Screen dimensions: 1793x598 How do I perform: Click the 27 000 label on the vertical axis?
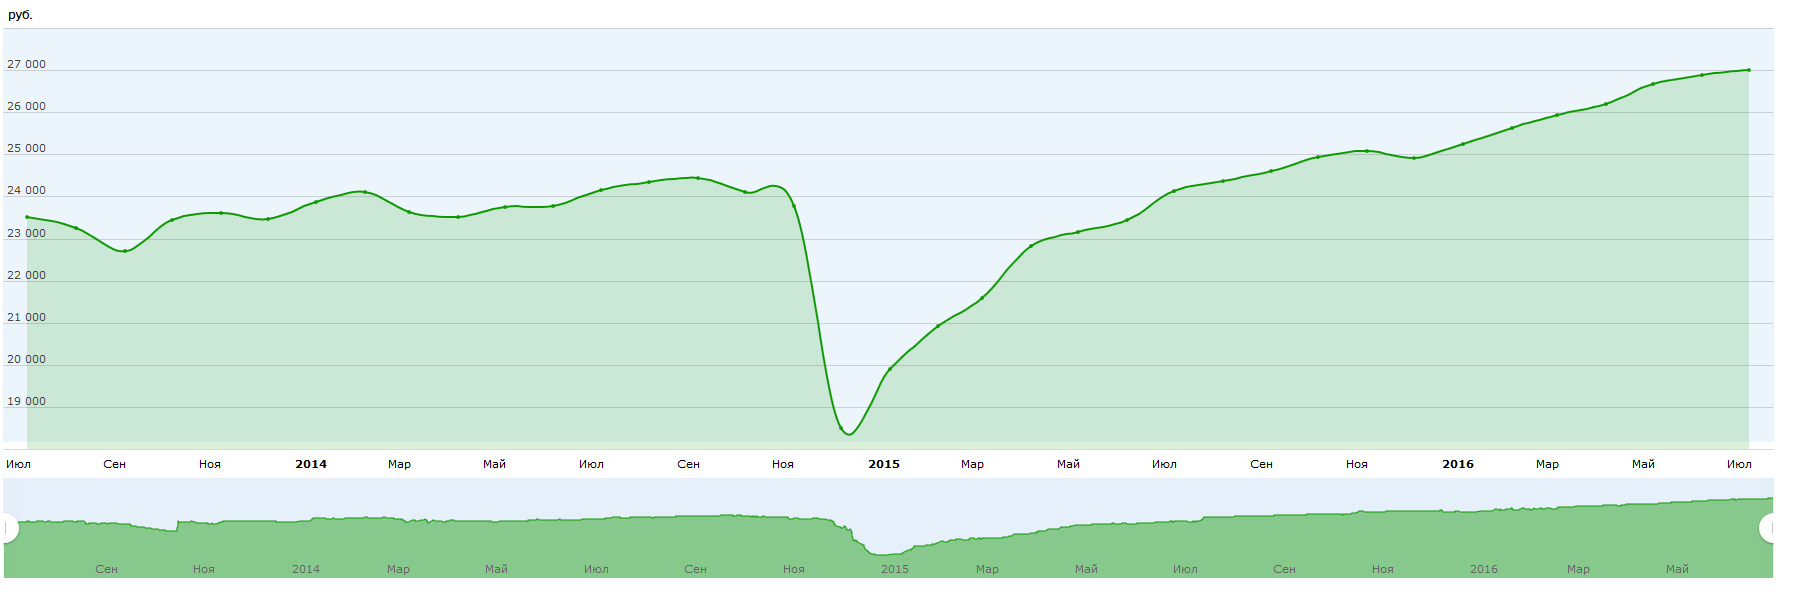pyautogui.click(x=27, y=64)
